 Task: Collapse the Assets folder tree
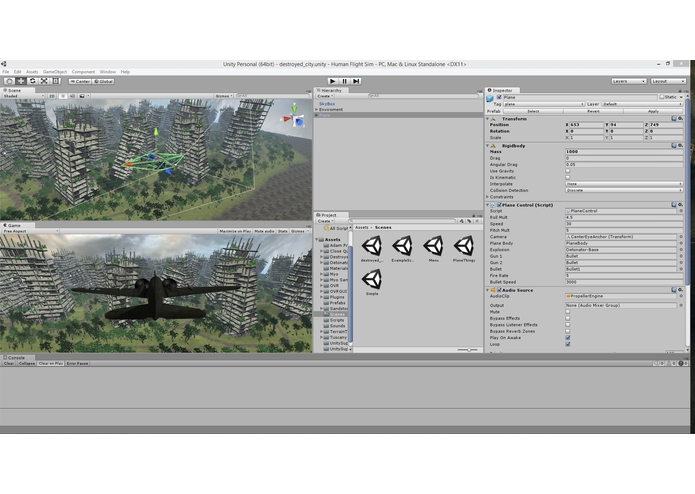317,239
